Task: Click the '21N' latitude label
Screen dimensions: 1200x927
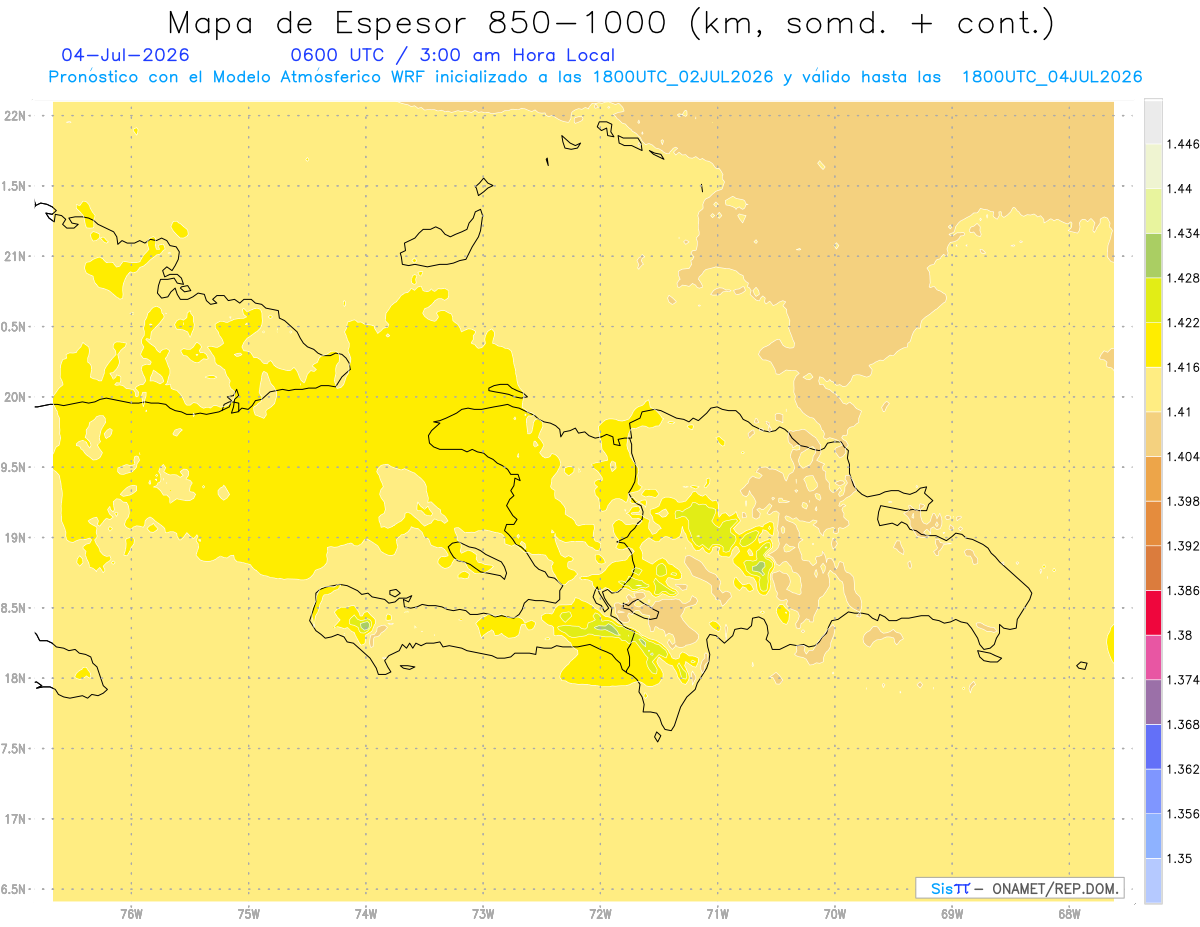Action: click(x=14, y=256)
